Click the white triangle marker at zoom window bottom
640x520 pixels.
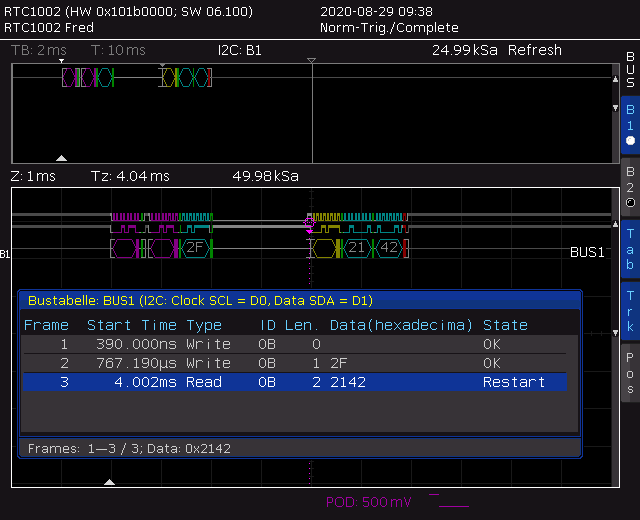tap(109, 482)
